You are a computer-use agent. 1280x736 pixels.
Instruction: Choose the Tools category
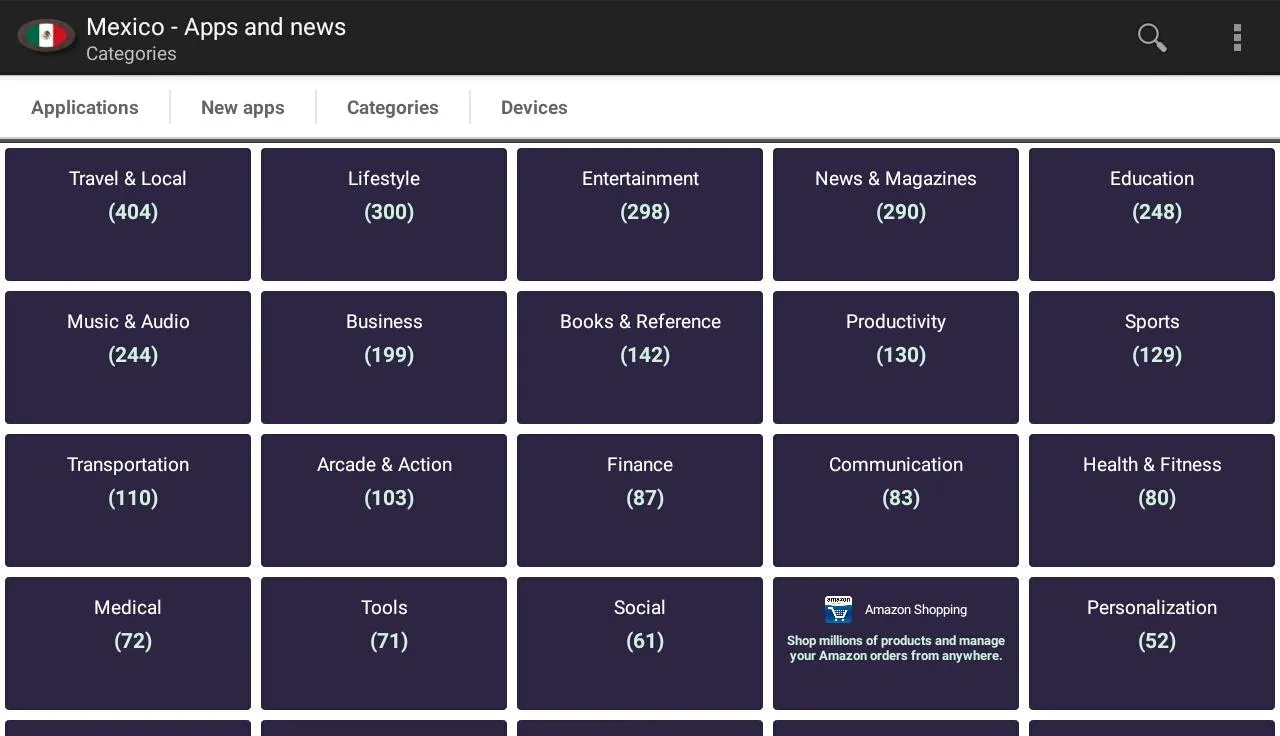tap(384, 643)
